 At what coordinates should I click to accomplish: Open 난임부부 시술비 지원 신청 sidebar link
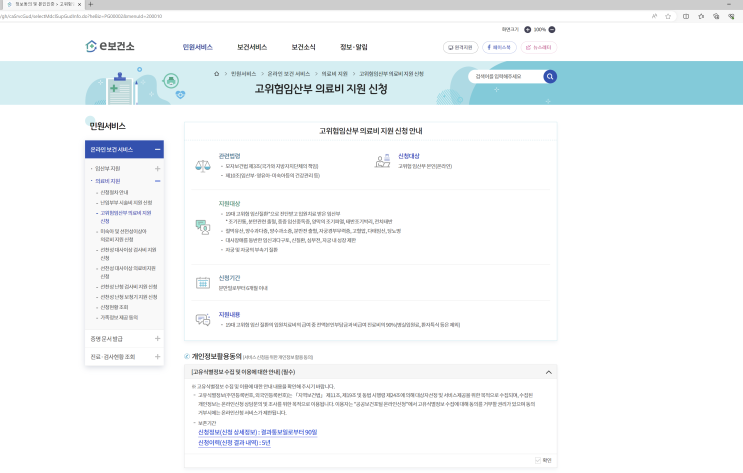click(126, 202)
